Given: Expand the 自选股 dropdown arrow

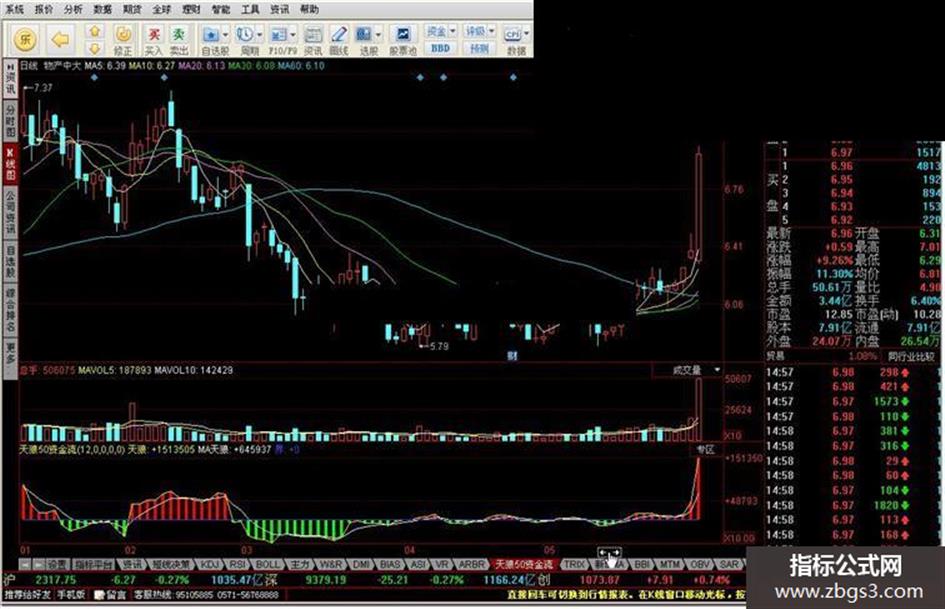Looking at the screenshot, I should [x=225, y=34].
